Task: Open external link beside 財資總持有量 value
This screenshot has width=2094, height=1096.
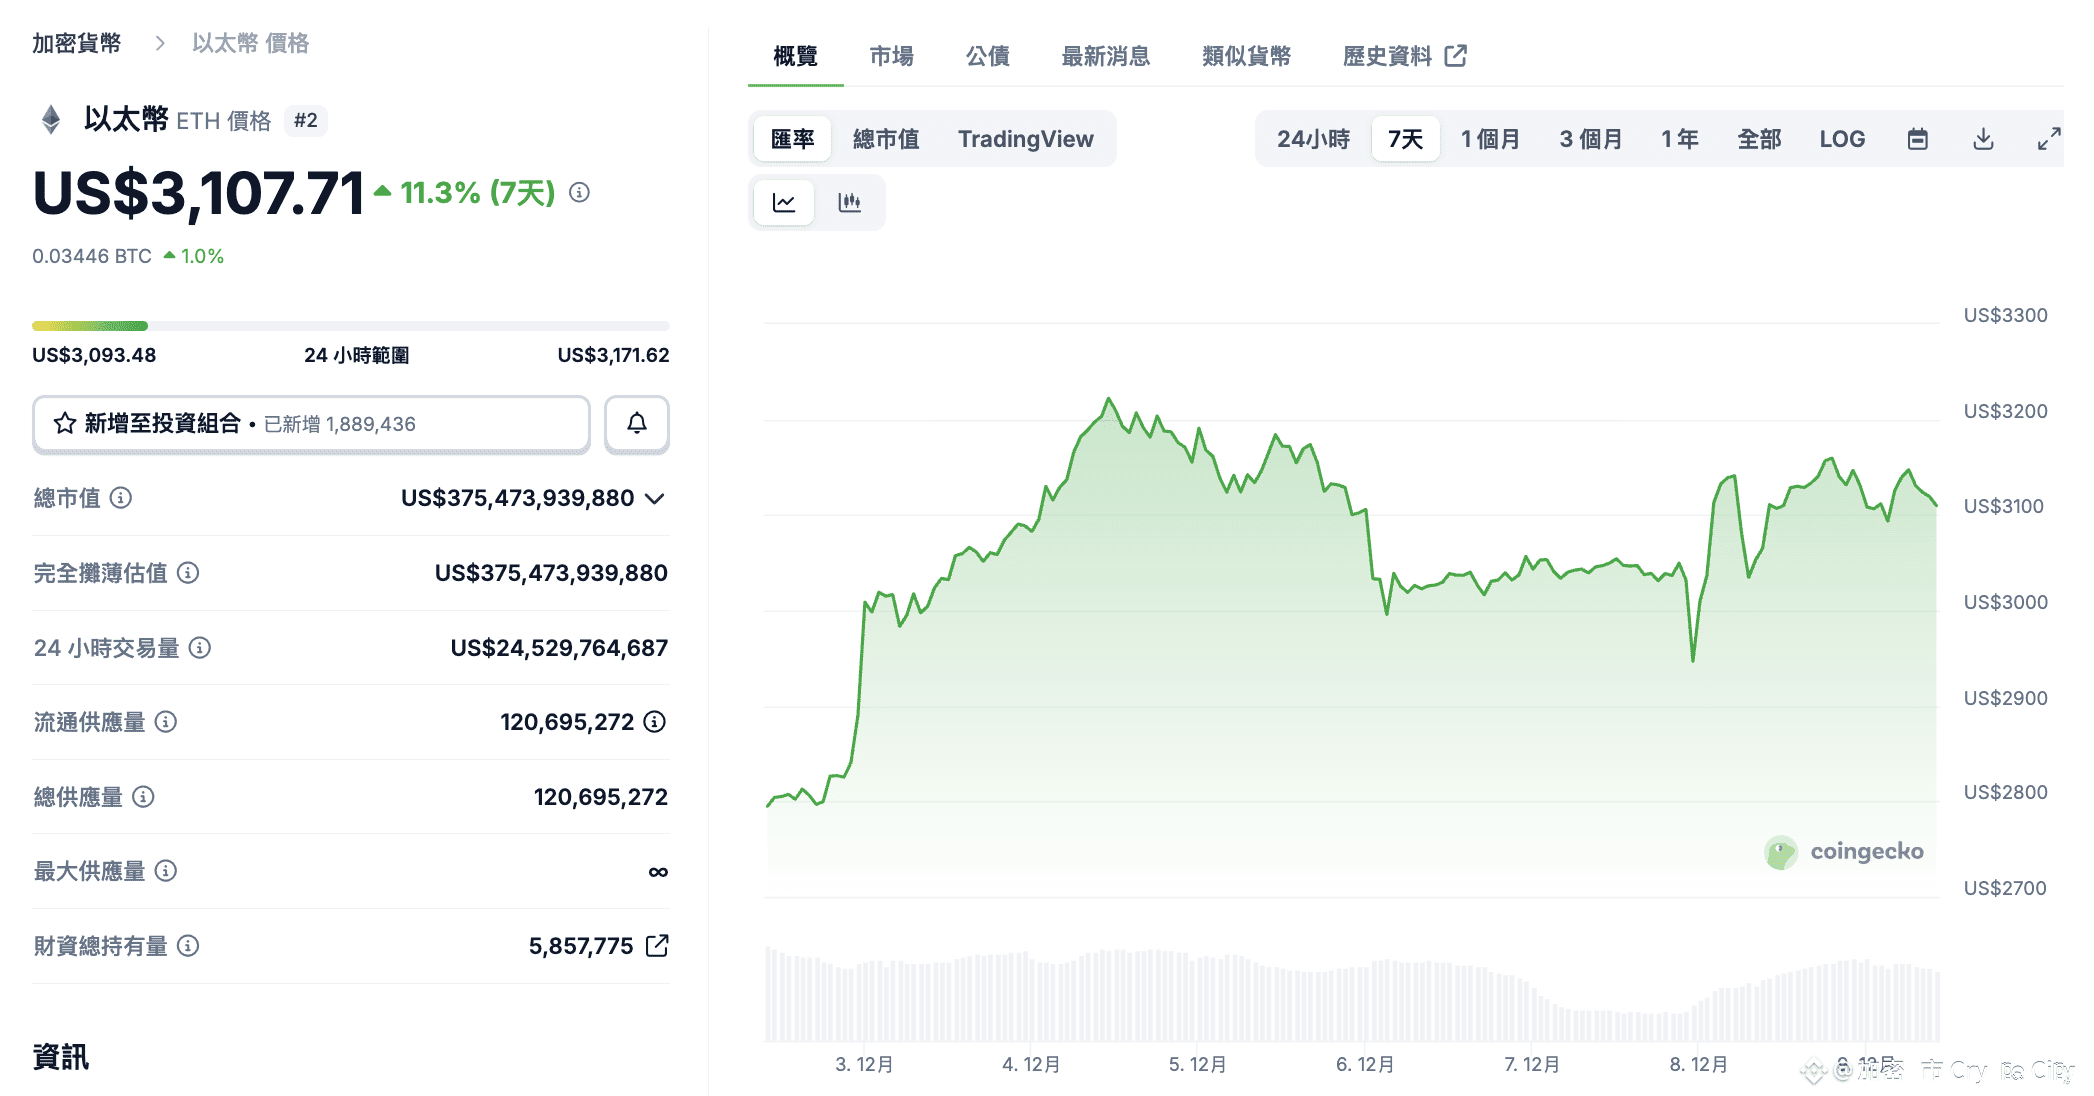Action: (657, 946)
